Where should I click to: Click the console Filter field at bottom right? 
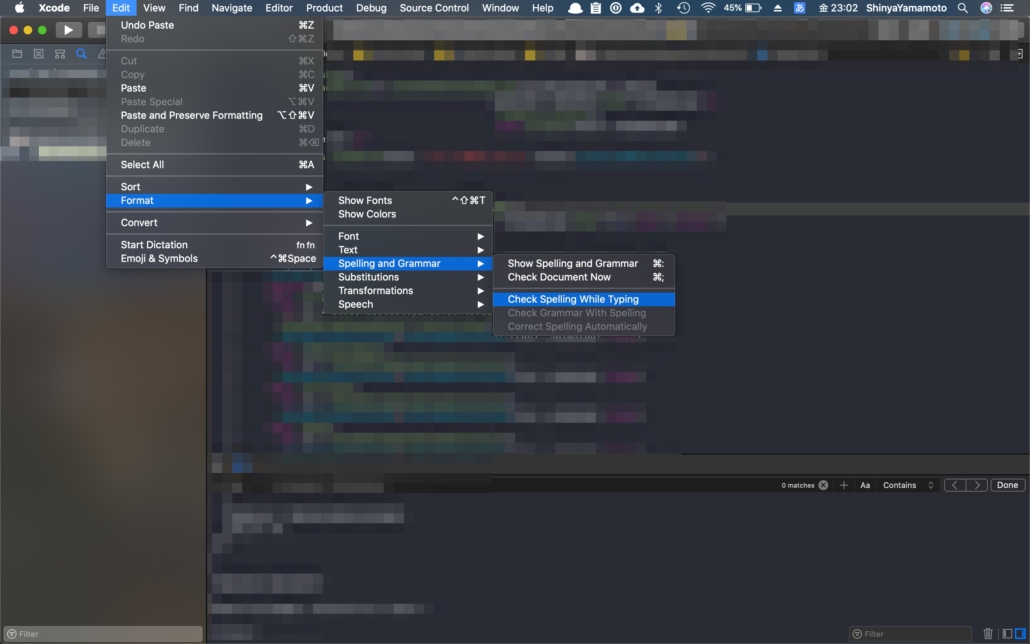coord(910,633)
